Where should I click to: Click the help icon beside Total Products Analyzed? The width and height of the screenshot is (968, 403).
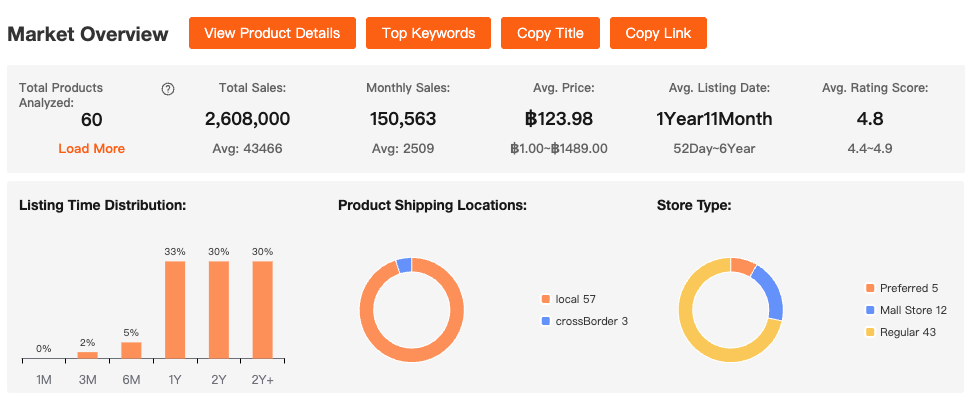coord(168,89)
